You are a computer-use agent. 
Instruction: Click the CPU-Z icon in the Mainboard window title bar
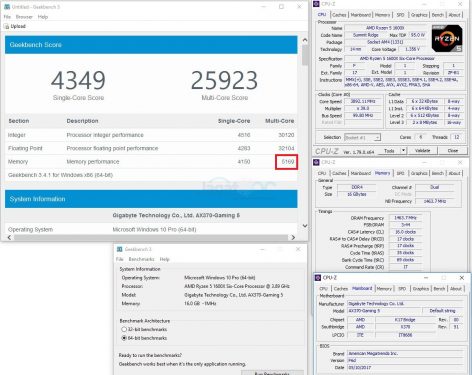318,278
